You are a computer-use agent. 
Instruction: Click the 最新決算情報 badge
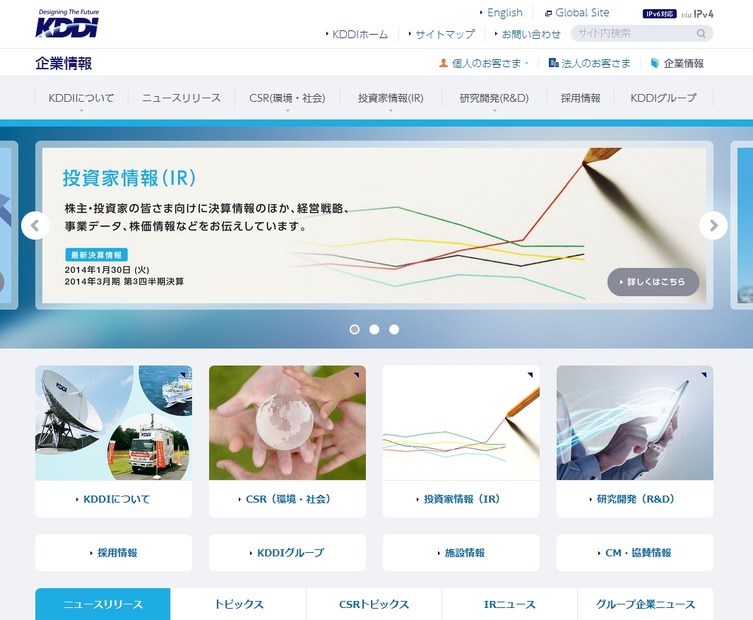point(96,255)
